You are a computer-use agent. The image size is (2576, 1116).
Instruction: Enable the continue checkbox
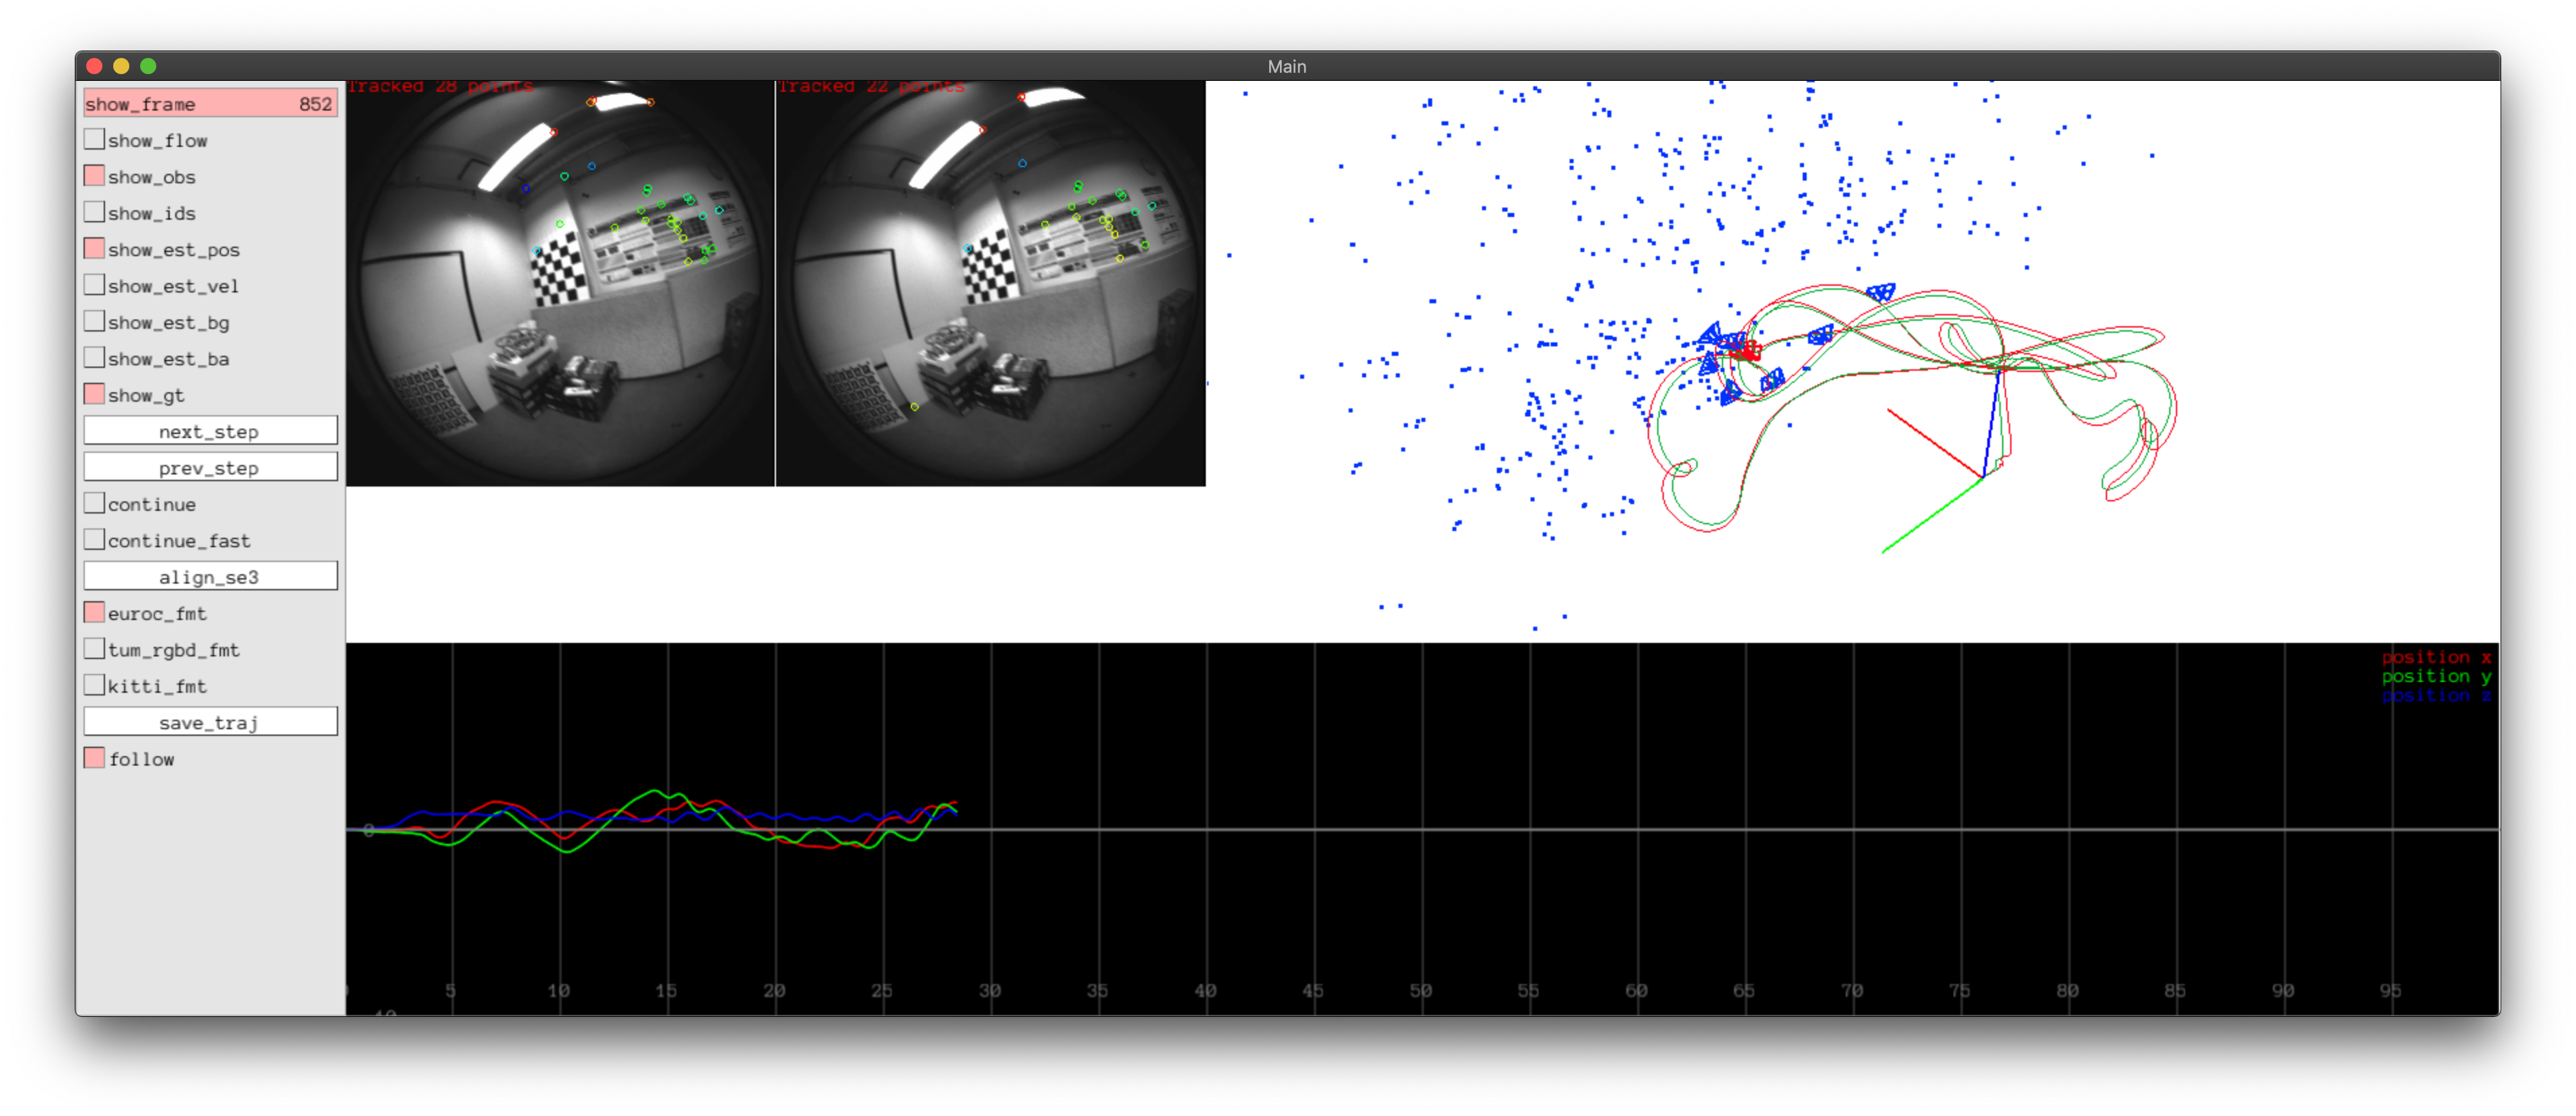[94, 504]
